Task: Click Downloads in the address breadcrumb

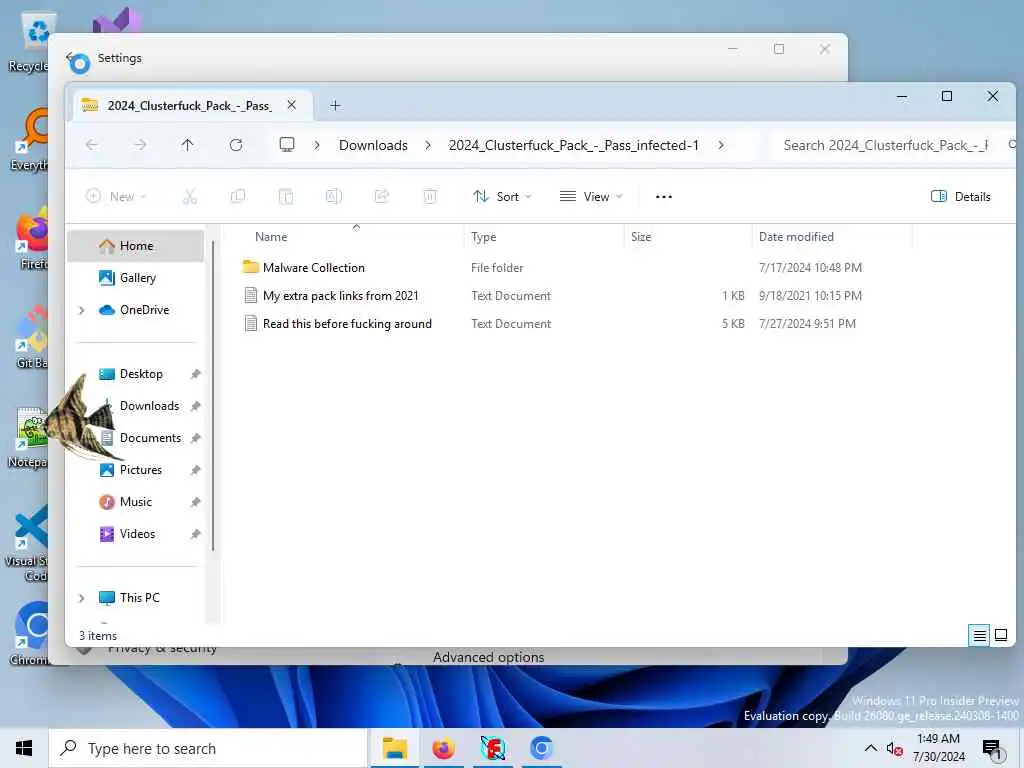Action: 373,145
